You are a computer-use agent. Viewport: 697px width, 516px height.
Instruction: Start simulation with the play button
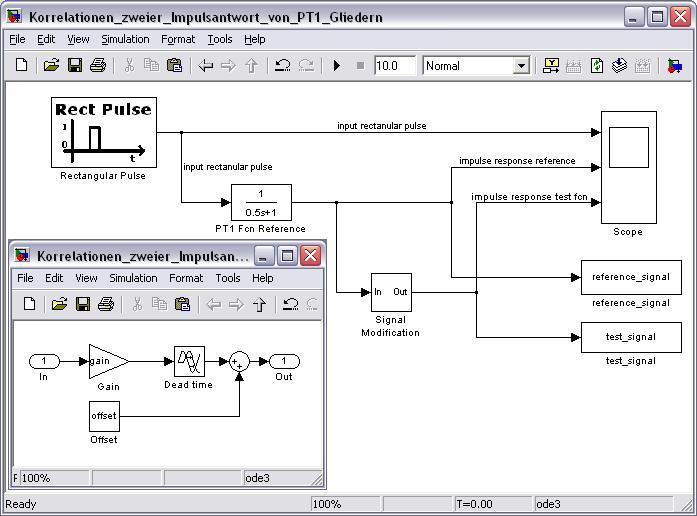pyautogui.click(x=337, y=66)
